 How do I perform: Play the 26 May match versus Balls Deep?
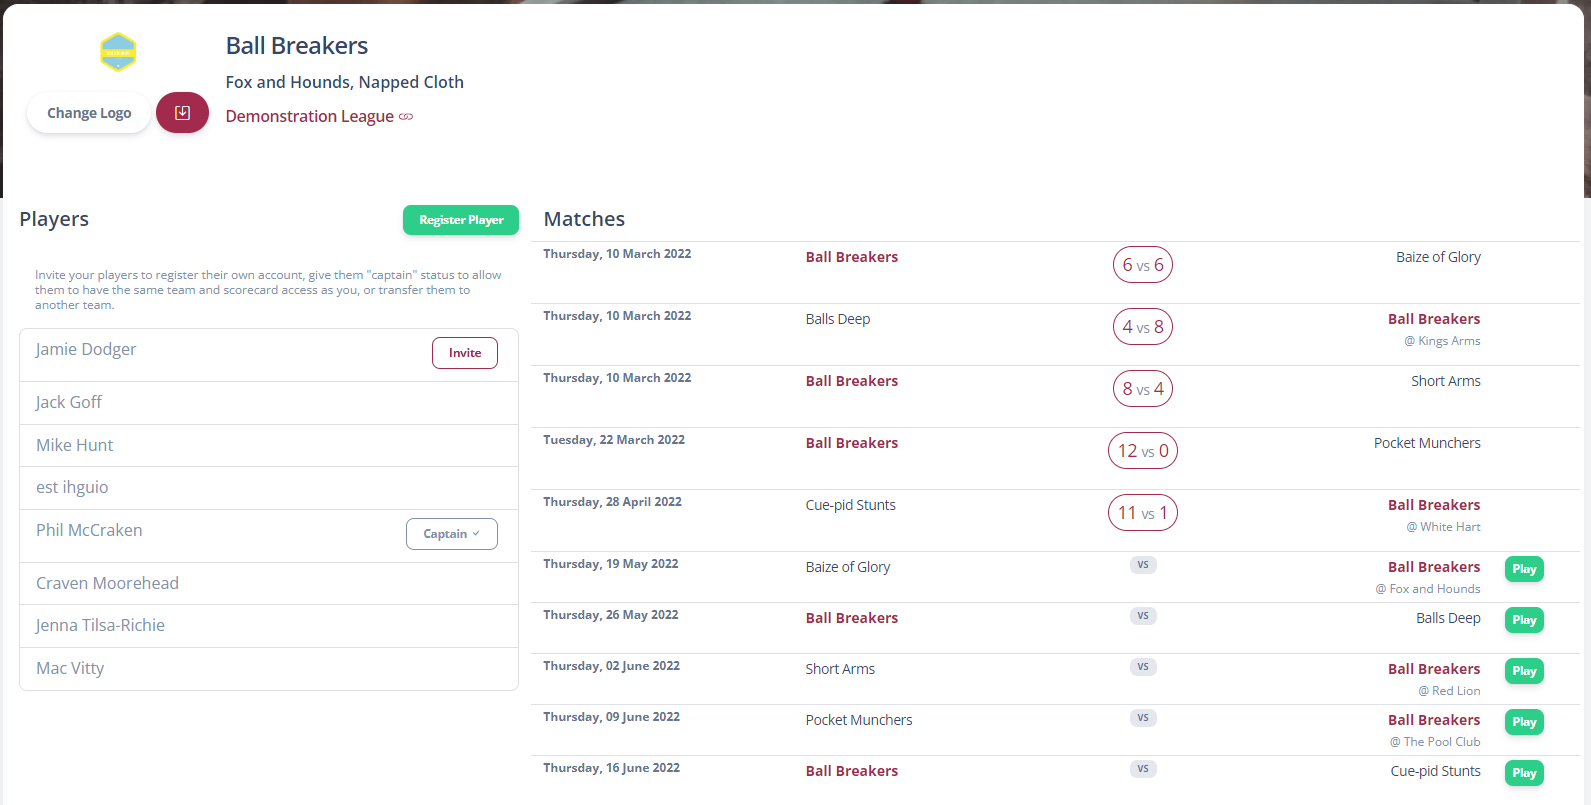click(1523, 620)
